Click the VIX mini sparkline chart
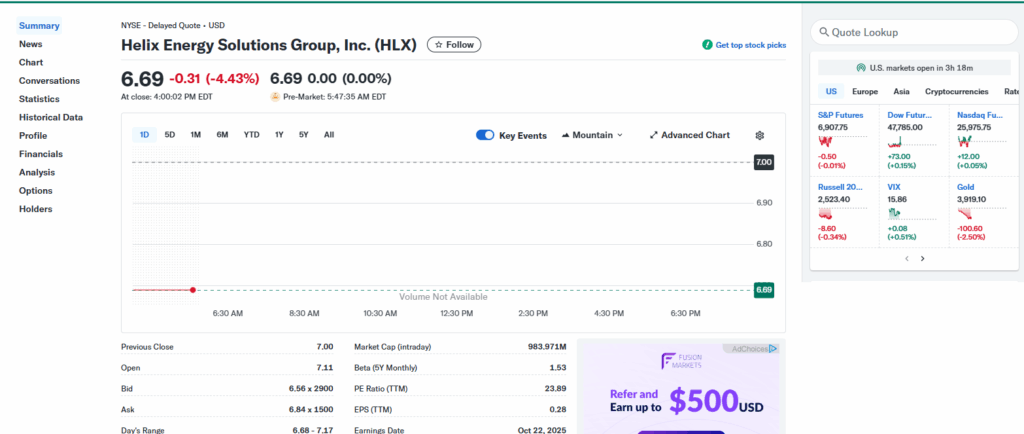 click(x=895, y=213)
